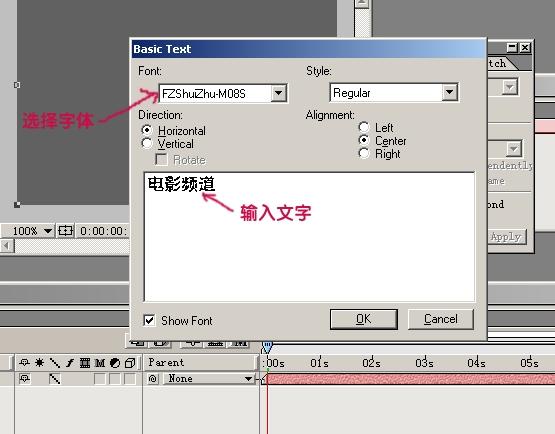Select the Right alignment radio button

click(x=364, y=153)
